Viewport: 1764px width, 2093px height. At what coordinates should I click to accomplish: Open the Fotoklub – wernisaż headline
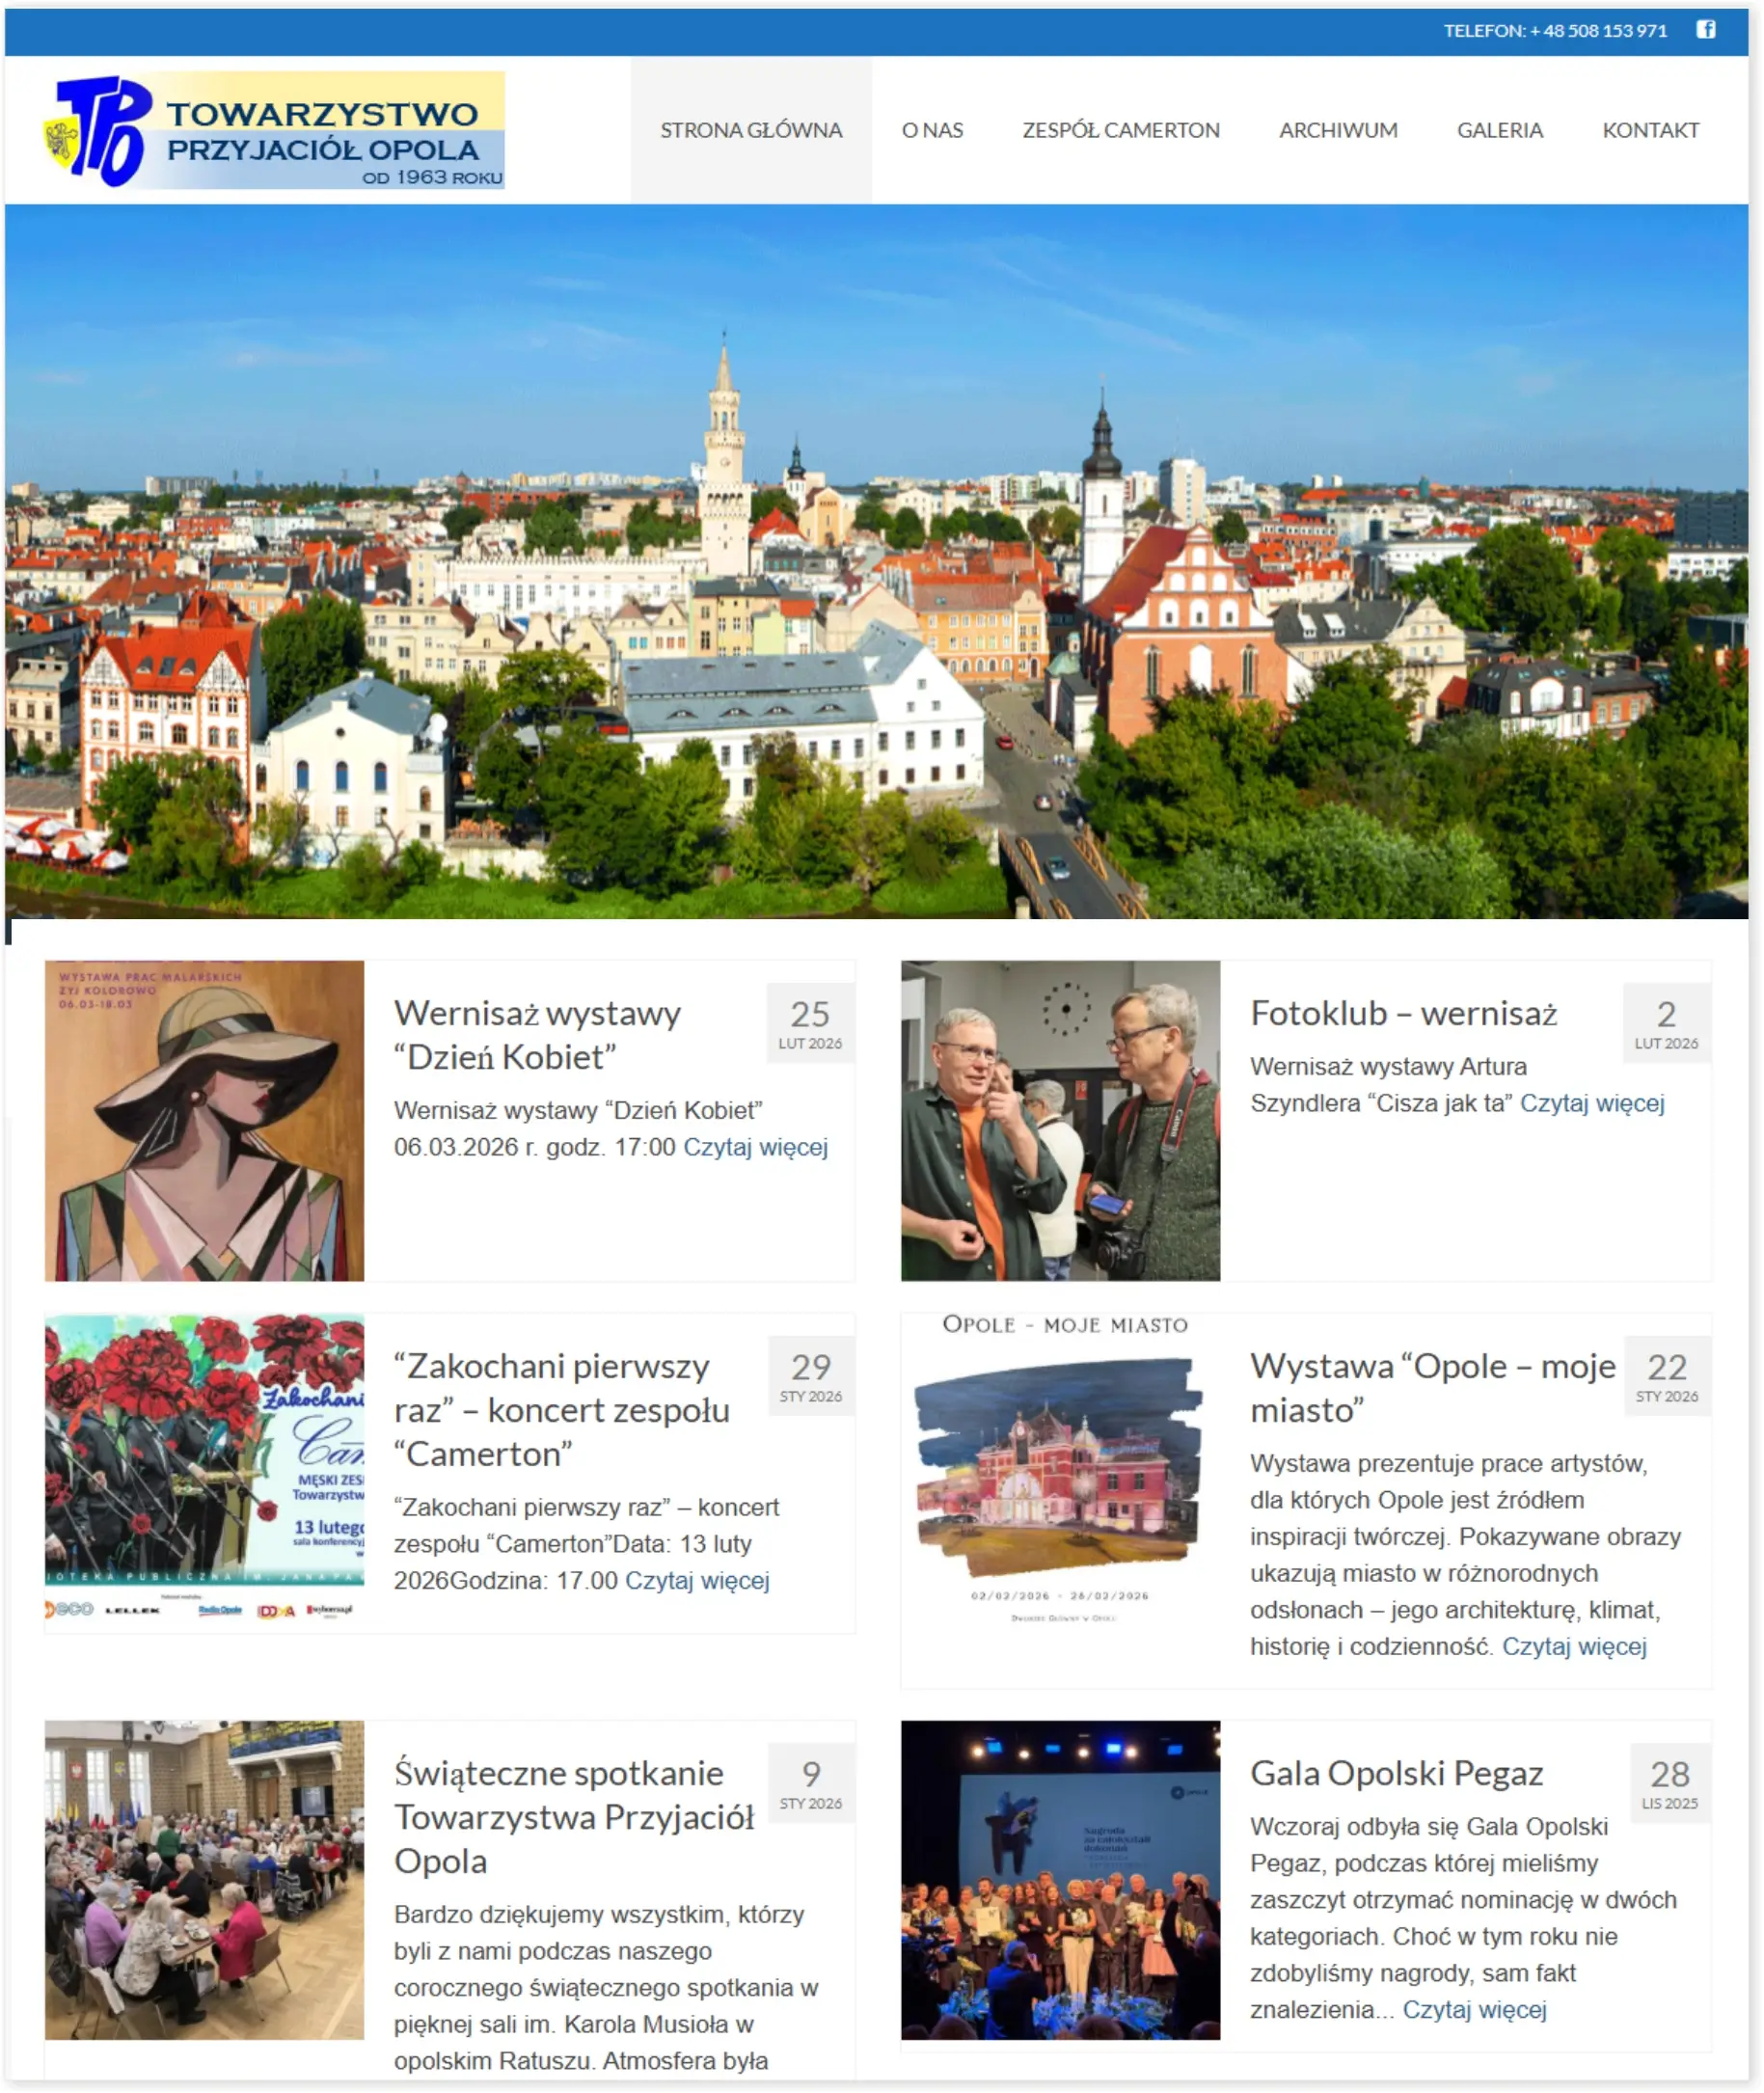tap(1404, 1013)
